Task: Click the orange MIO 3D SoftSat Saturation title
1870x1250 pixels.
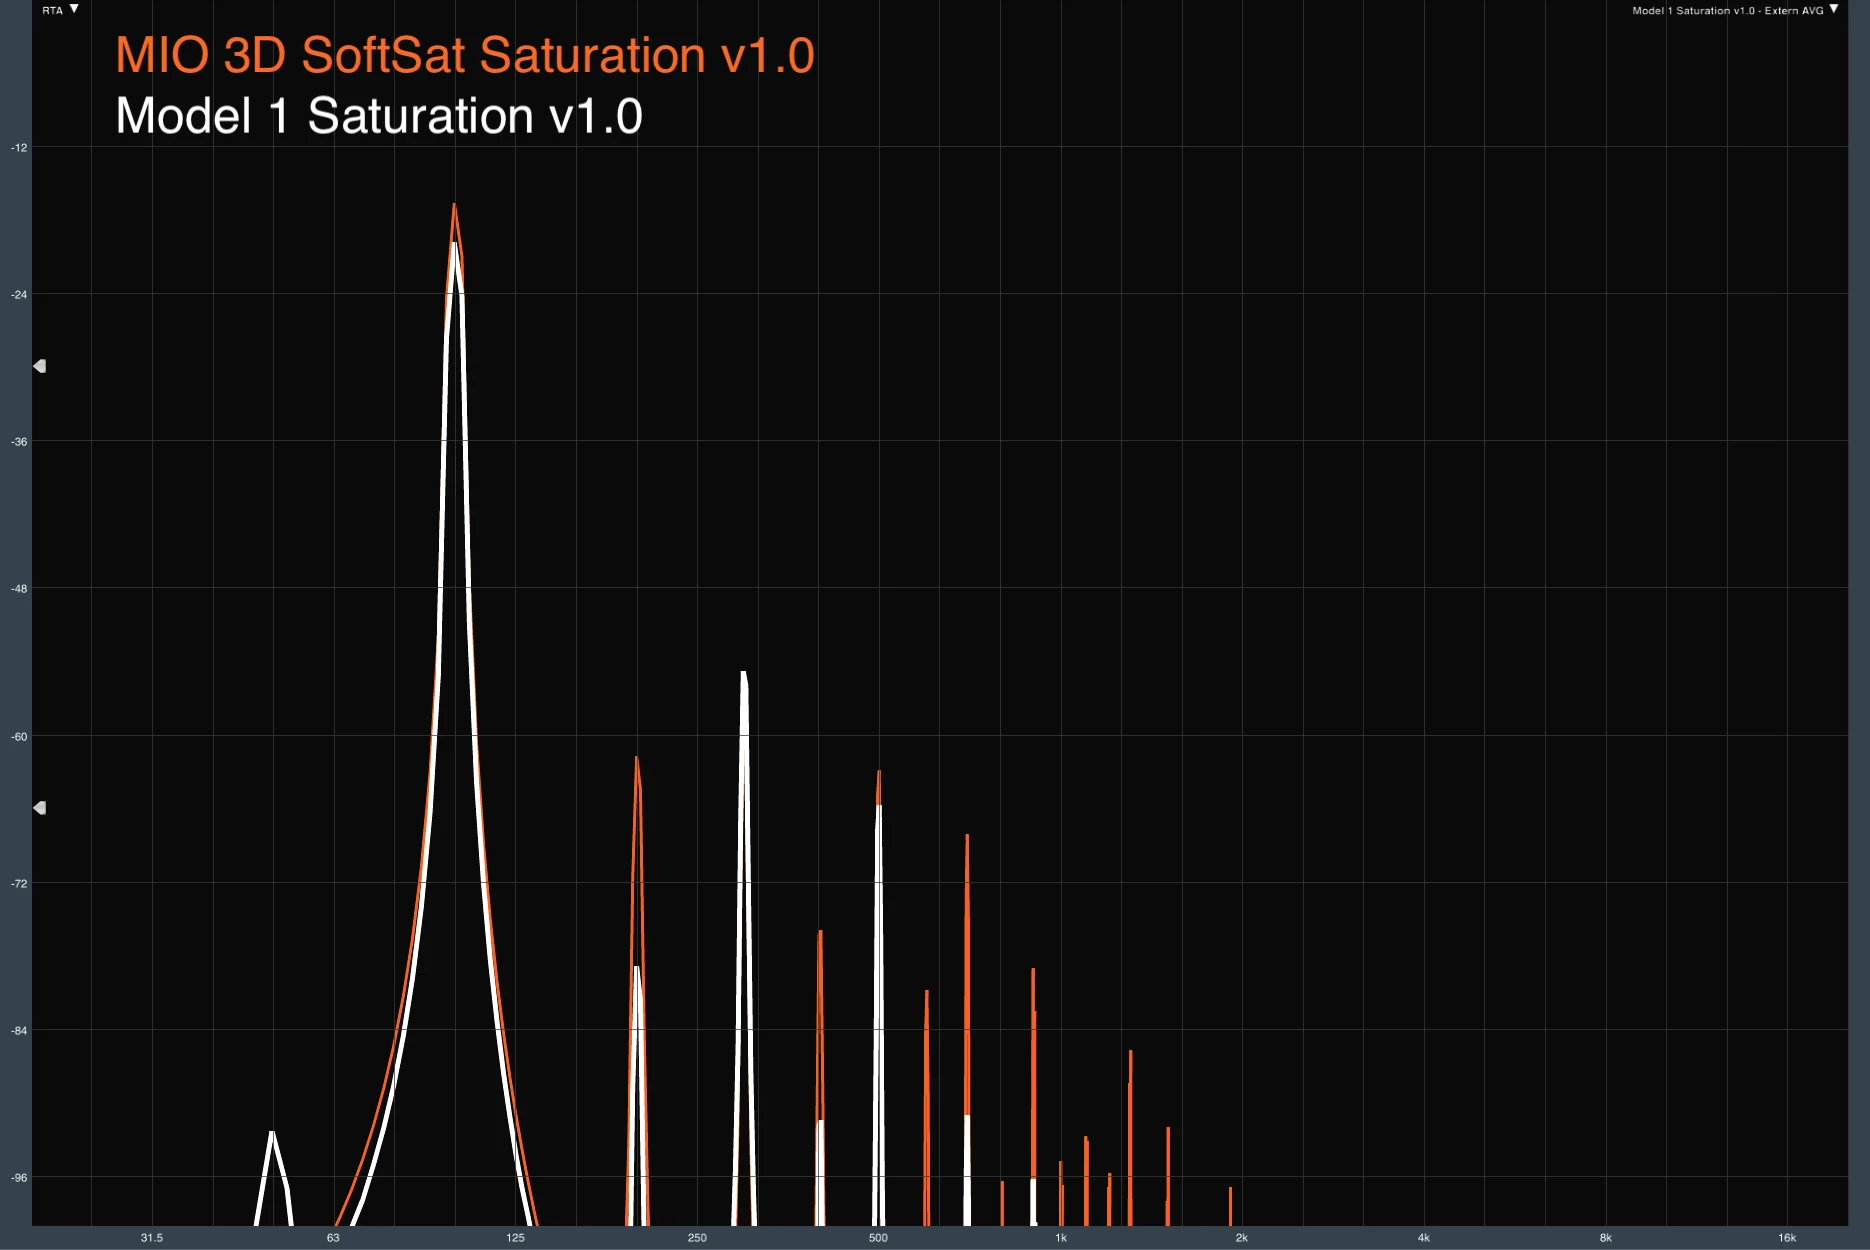Action: (465, 55)
